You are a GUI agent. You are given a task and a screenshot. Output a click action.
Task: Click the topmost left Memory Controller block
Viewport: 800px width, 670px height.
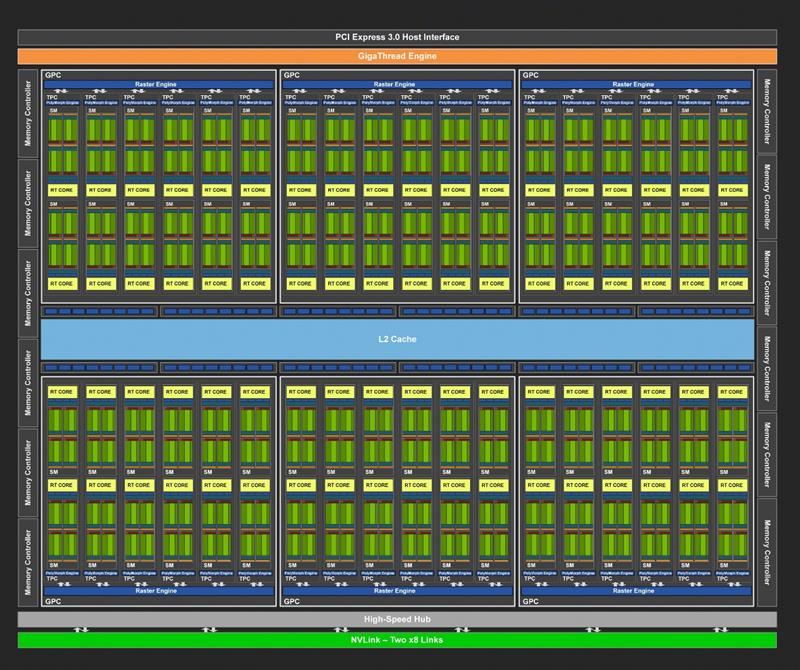[28, 112]
